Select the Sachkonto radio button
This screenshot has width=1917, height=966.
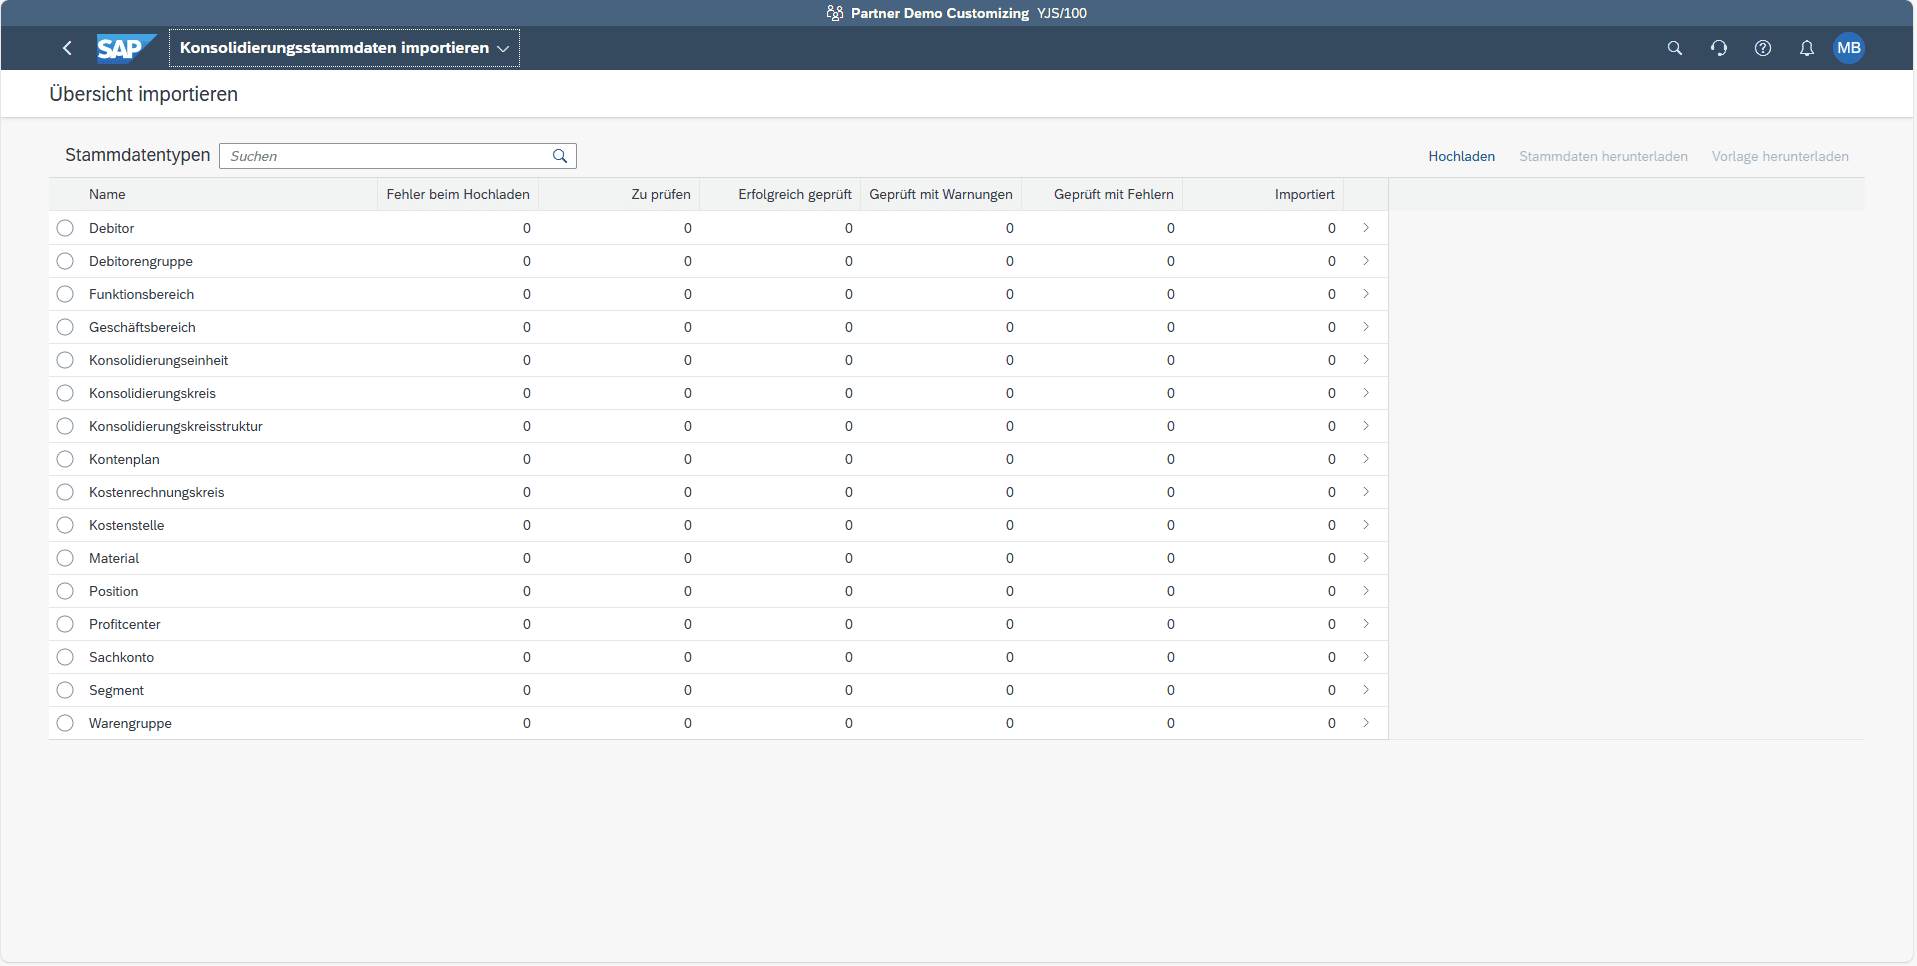[x=65, y=657]
